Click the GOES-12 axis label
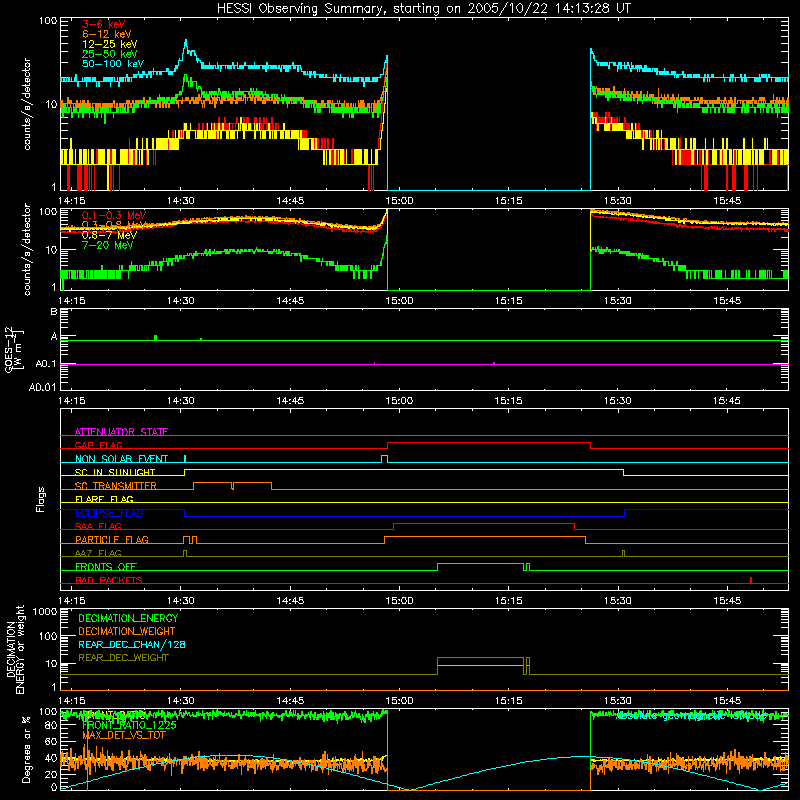800x800 pixels. point(14,349)
